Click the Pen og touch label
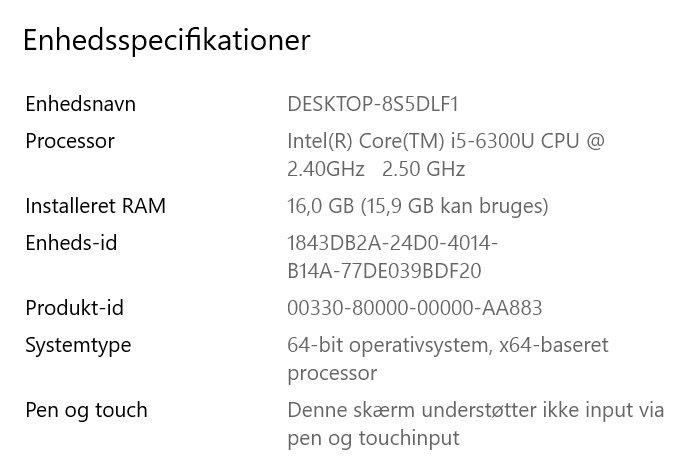Viewport: 683px width, 465px height. [86, 410]
